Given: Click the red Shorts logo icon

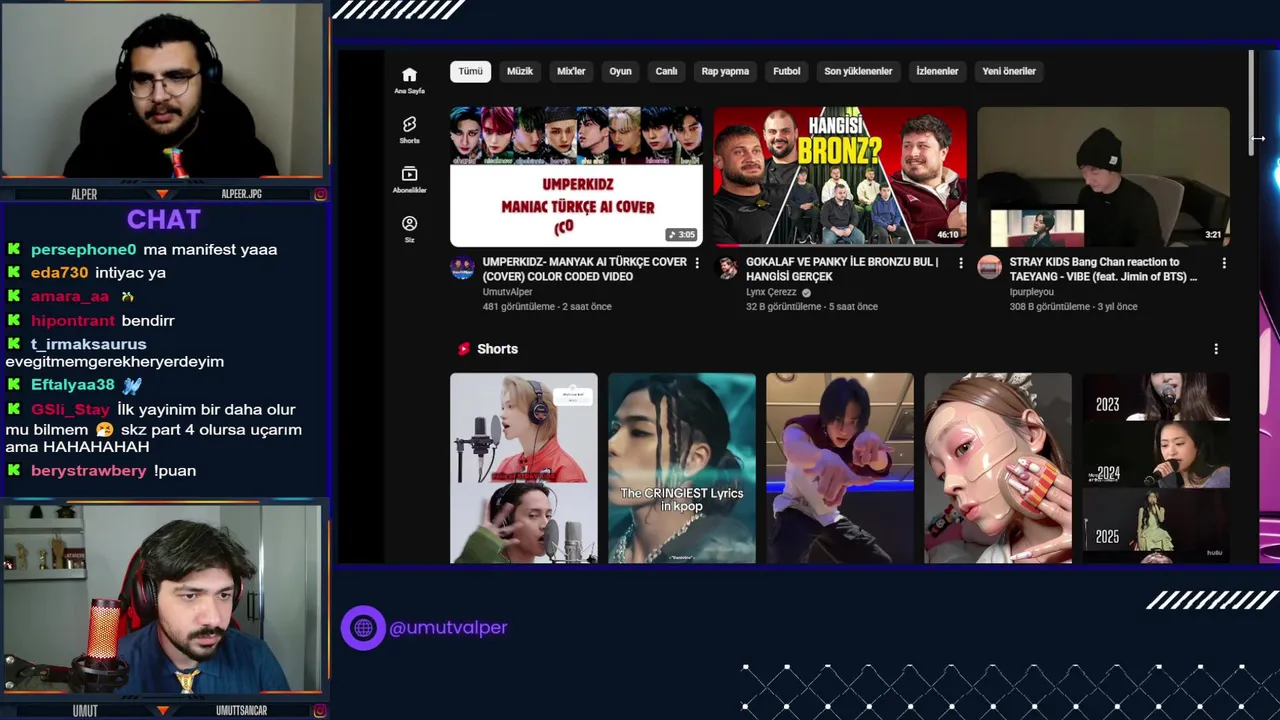Looking at the screenshot, I should coord(463,349).
